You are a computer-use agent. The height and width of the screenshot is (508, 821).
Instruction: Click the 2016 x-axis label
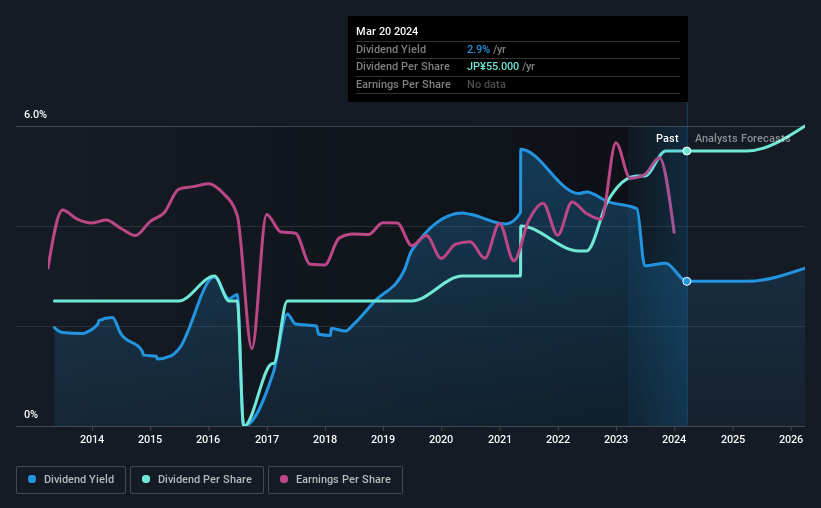[x=208, y=439]
